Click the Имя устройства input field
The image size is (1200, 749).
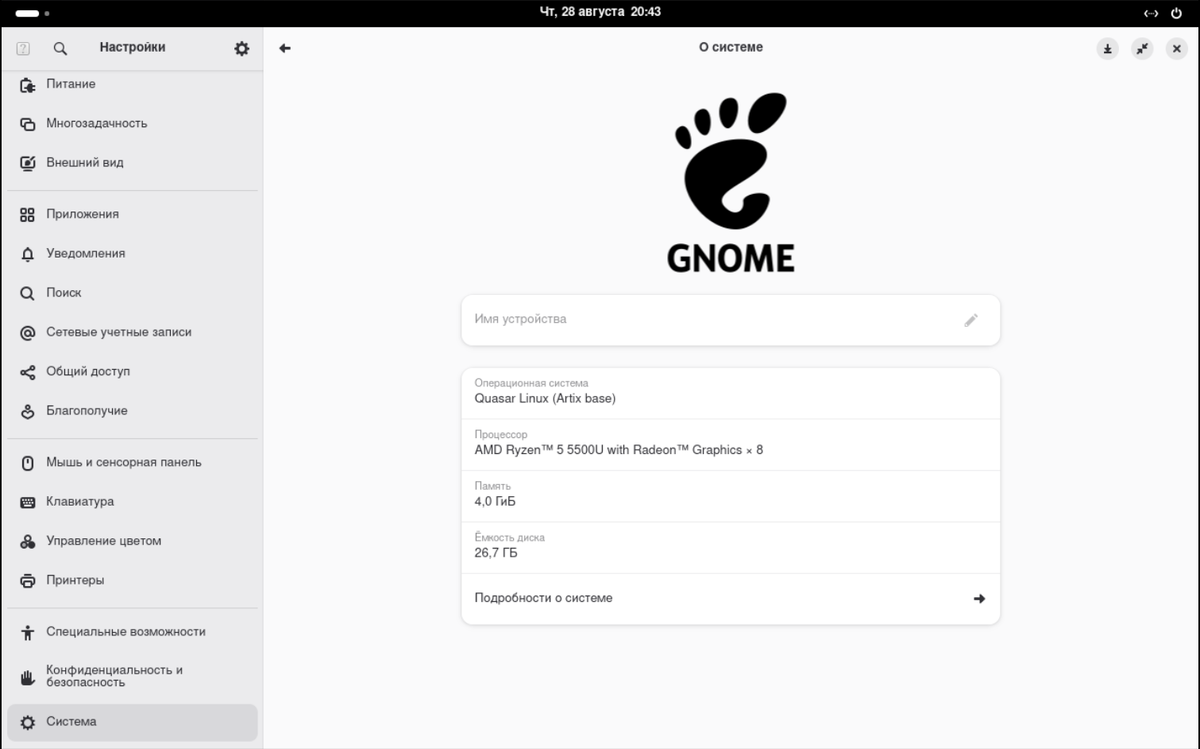click(700, 319)
